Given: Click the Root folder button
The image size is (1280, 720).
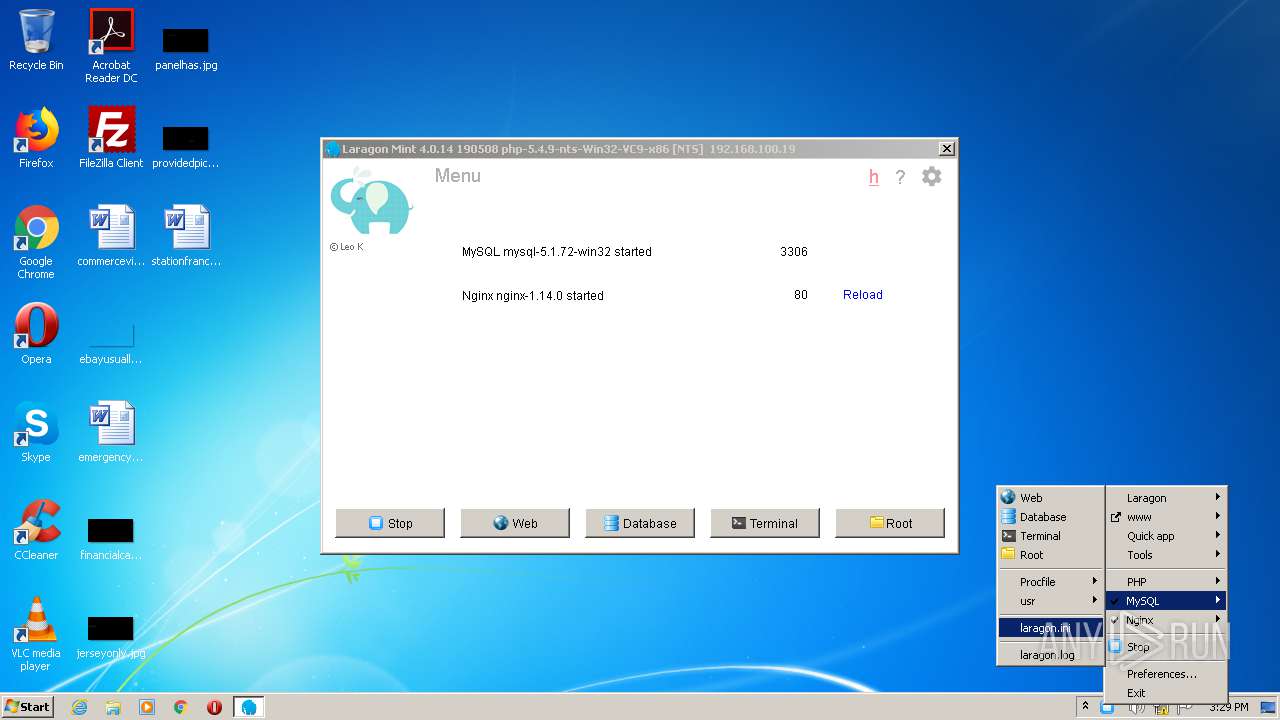Looking at the screenshot, I should (890, 523).
